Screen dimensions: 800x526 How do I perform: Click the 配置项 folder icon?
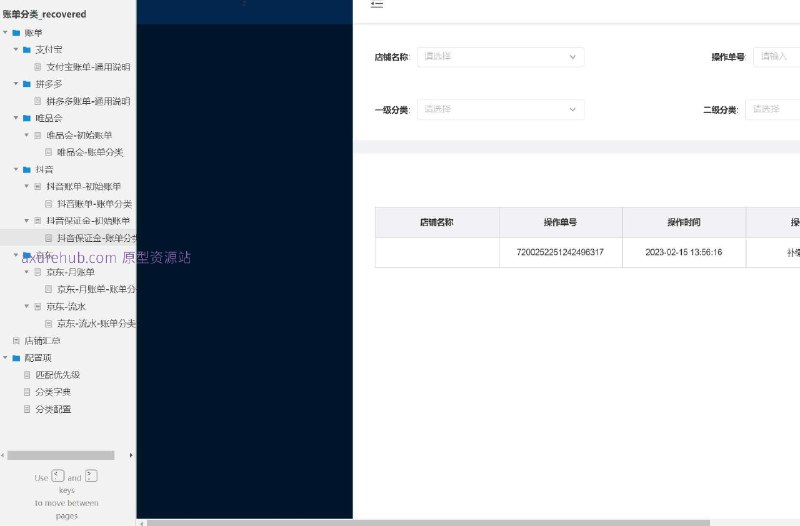click(x=16, y=358)
